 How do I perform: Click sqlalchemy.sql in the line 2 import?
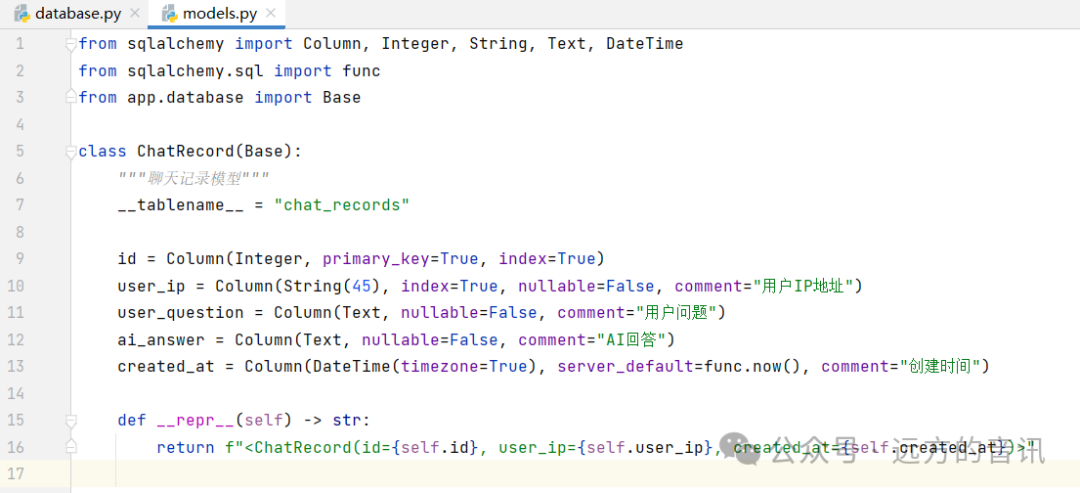(x=196, y=71)
